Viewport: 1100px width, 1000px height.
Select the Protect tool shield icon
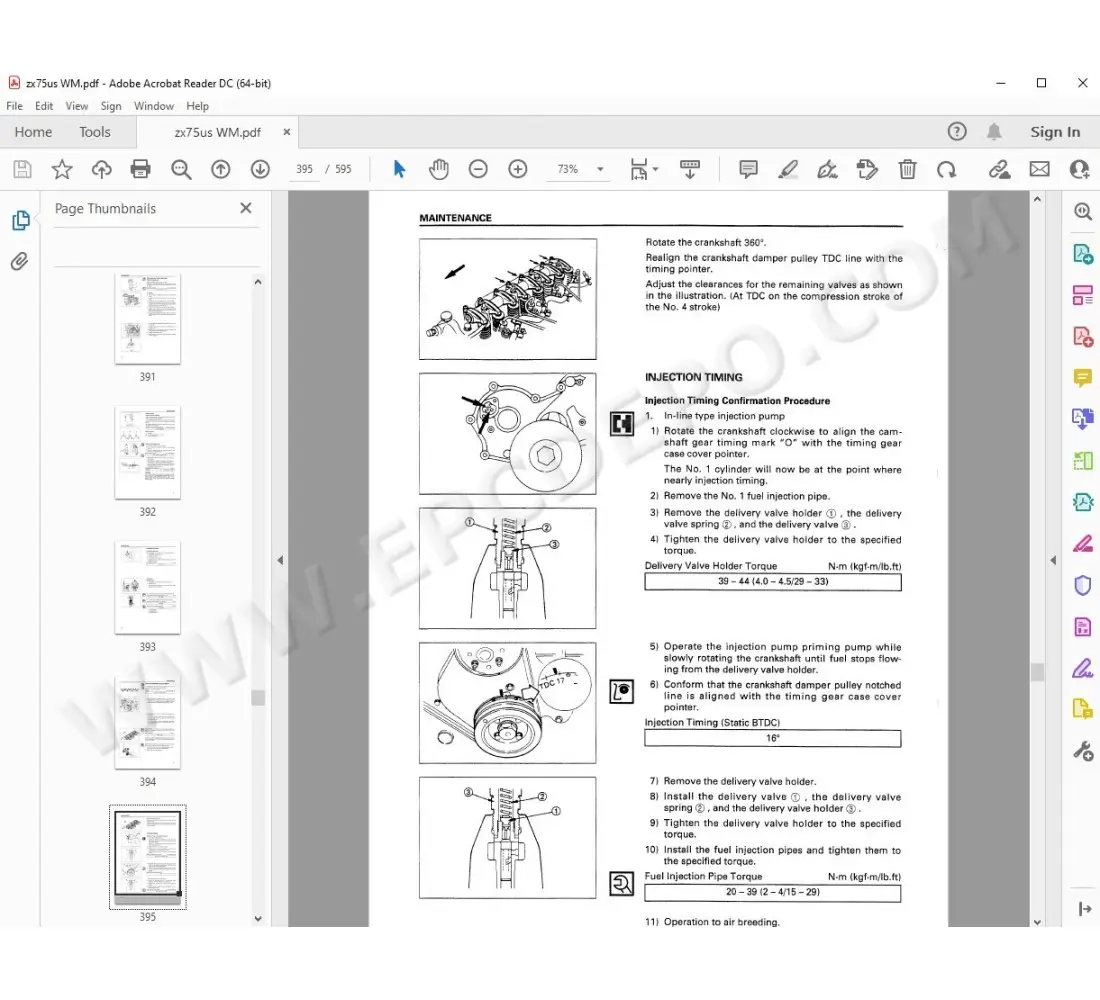tap(1082, 585)
